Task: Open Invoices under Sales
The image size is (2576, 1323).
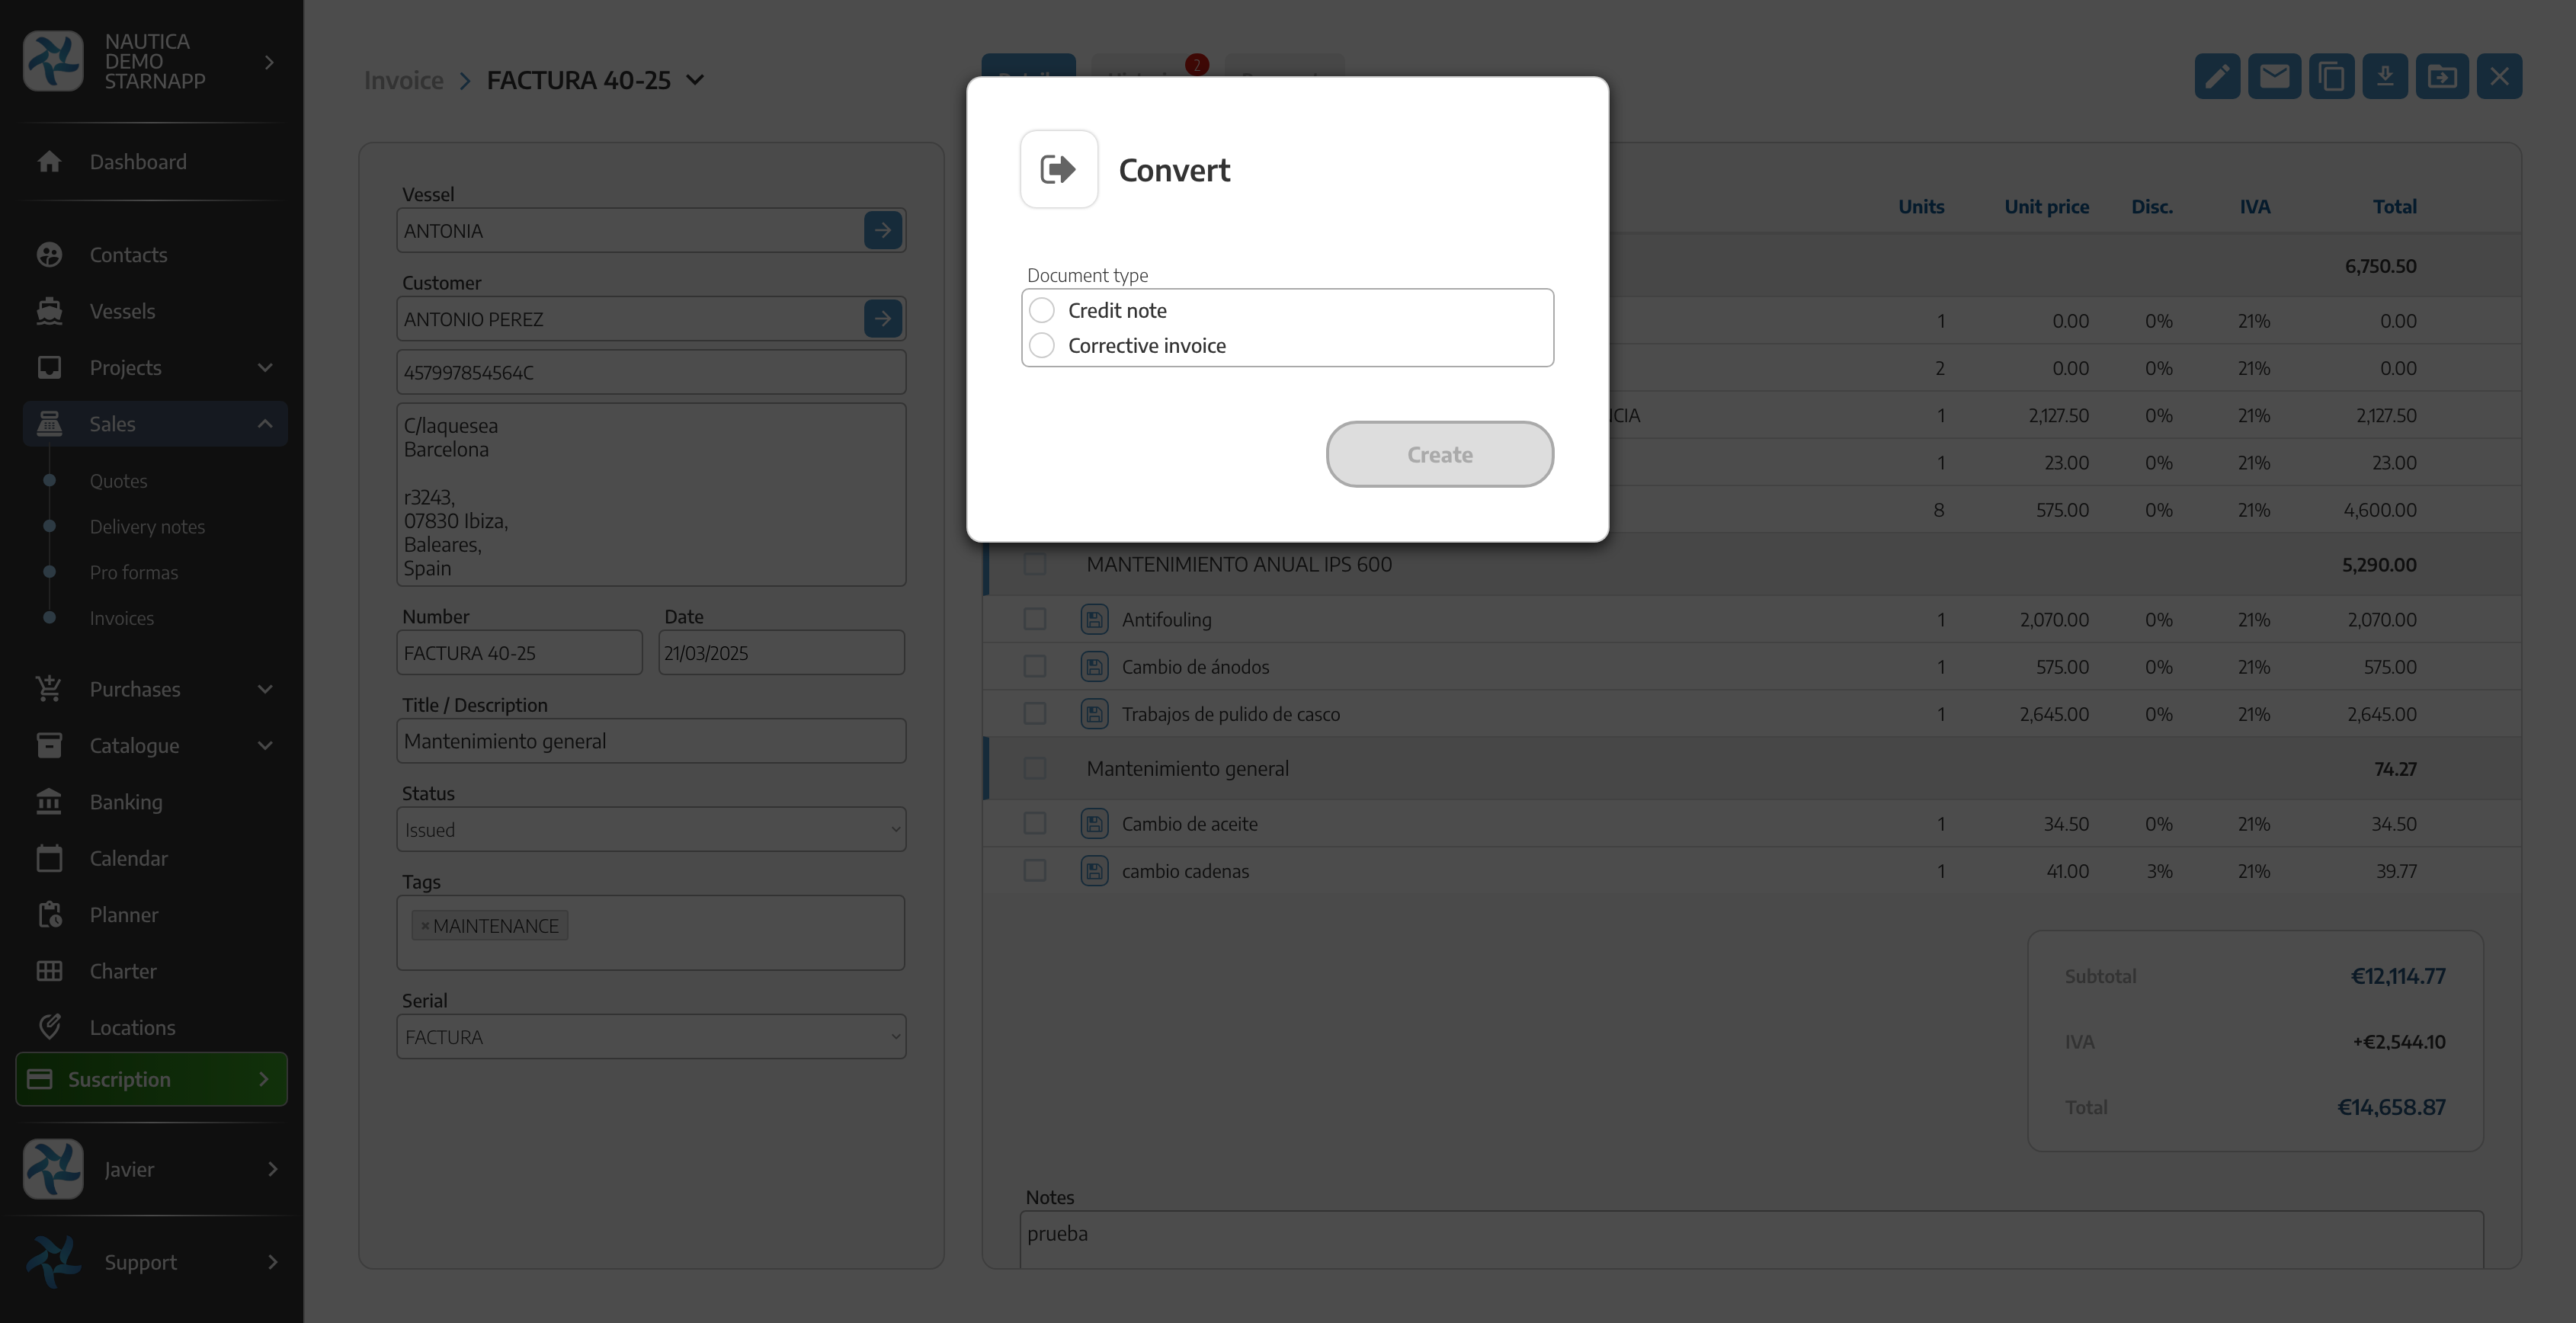Action: 122,619
